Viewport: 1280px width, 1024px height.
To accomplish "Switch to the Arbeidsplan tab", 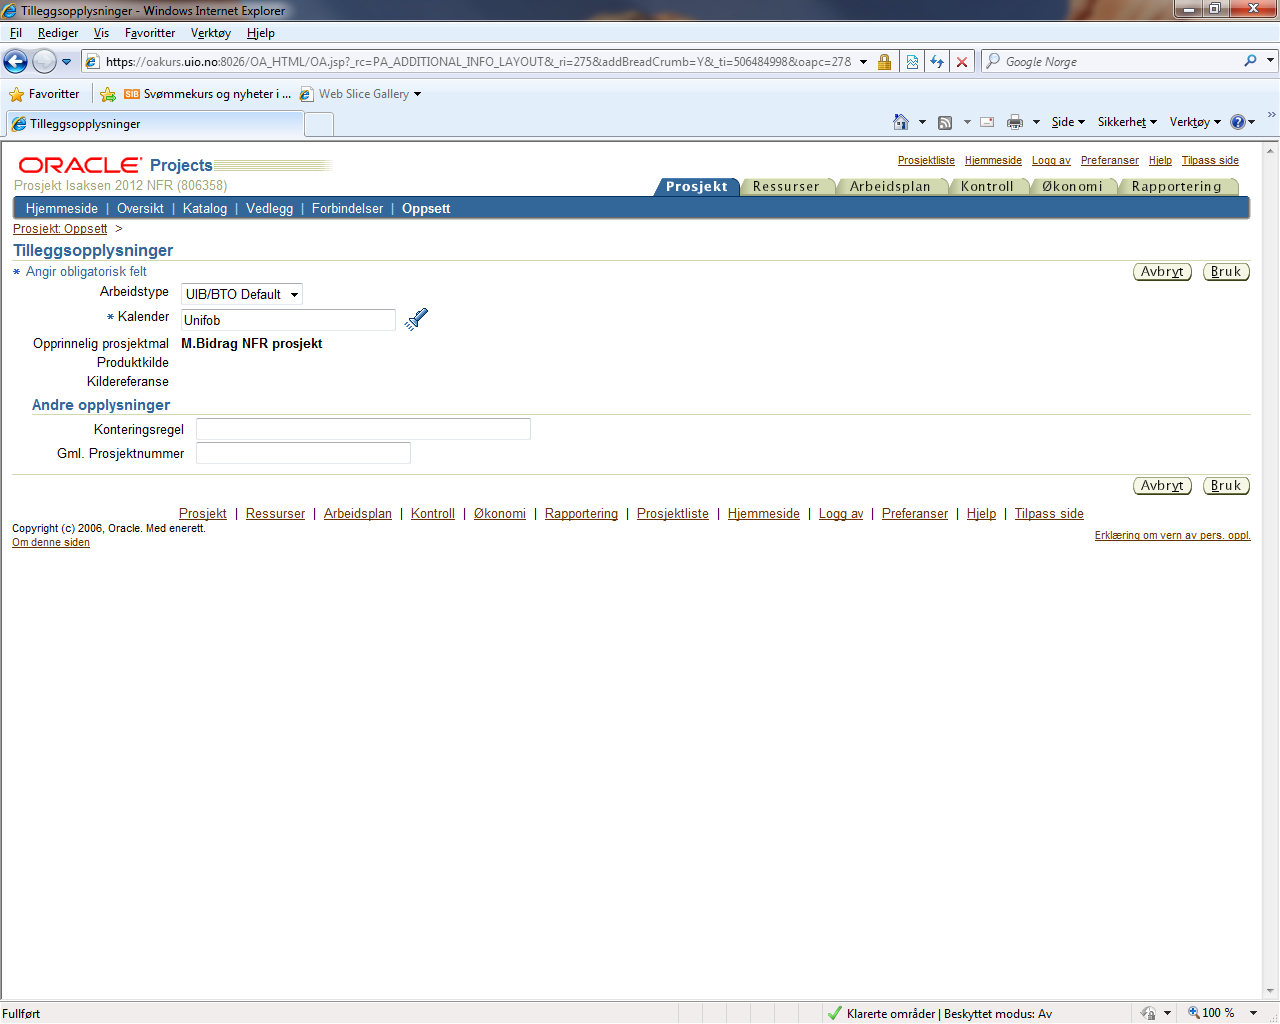I will click(x=890, y=186).
